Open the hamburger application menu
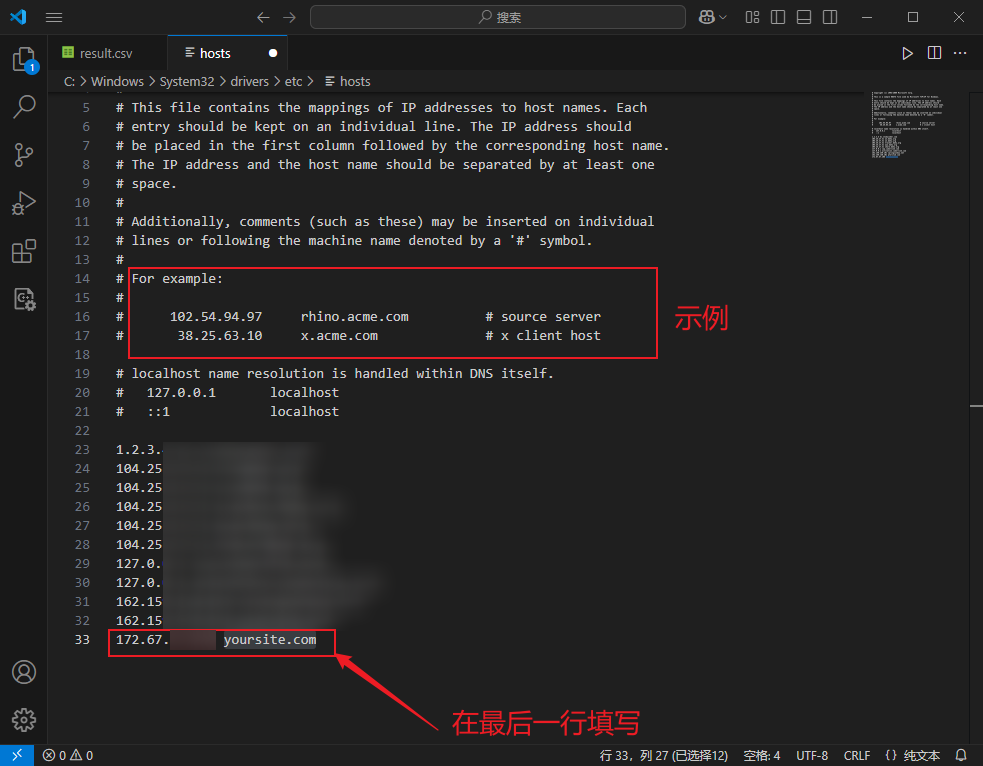The height and width of the screenshot is (766, 983). 54,17
